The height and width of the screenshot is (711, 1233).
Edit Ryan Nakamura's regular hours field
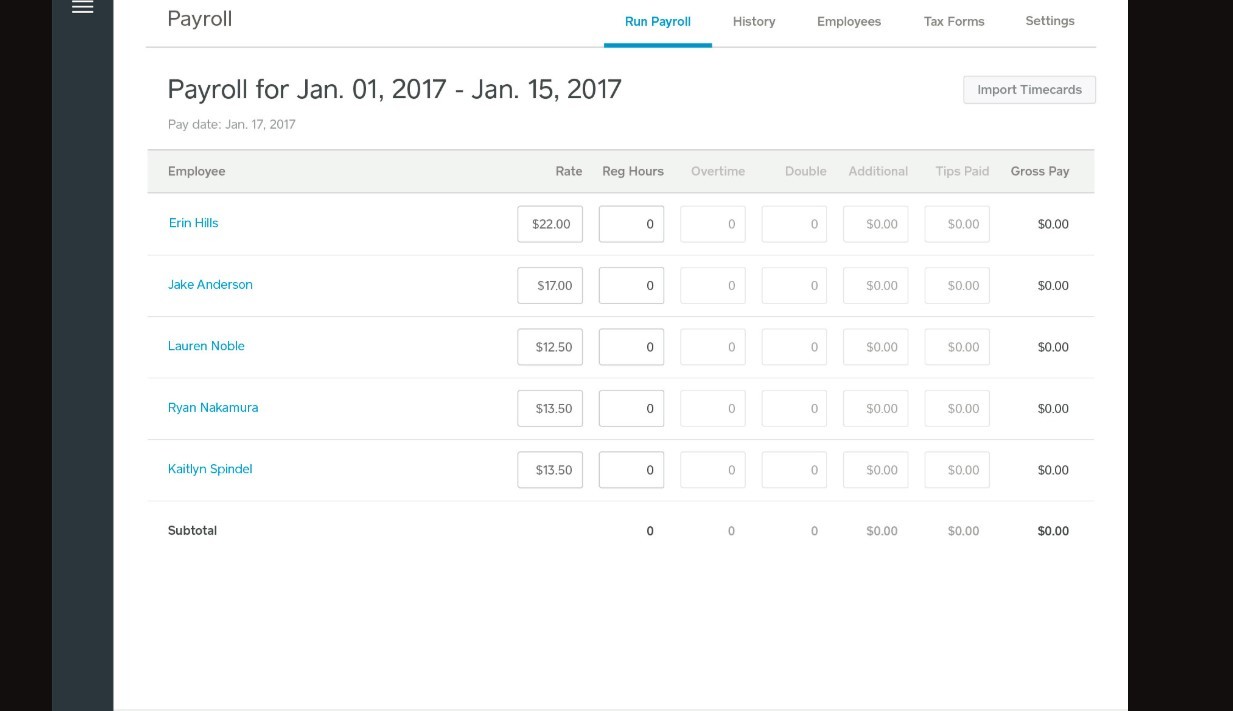631,407
